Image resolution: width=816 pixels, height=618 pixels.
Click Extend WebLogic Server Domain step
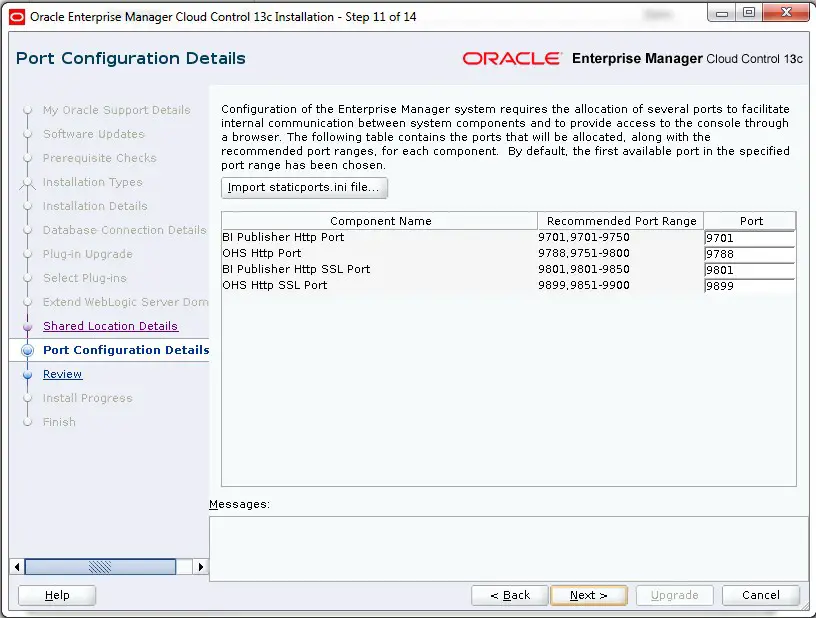[x=125, y=302]
